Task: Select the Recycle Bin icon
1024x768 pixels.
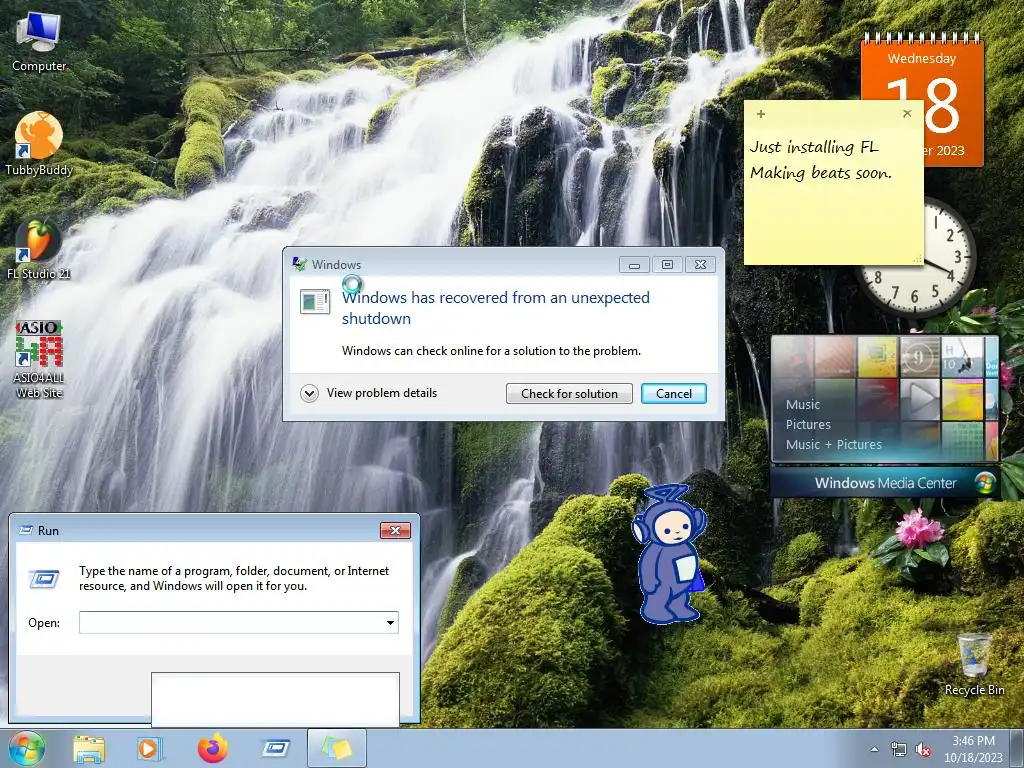Action: point(974,664)
